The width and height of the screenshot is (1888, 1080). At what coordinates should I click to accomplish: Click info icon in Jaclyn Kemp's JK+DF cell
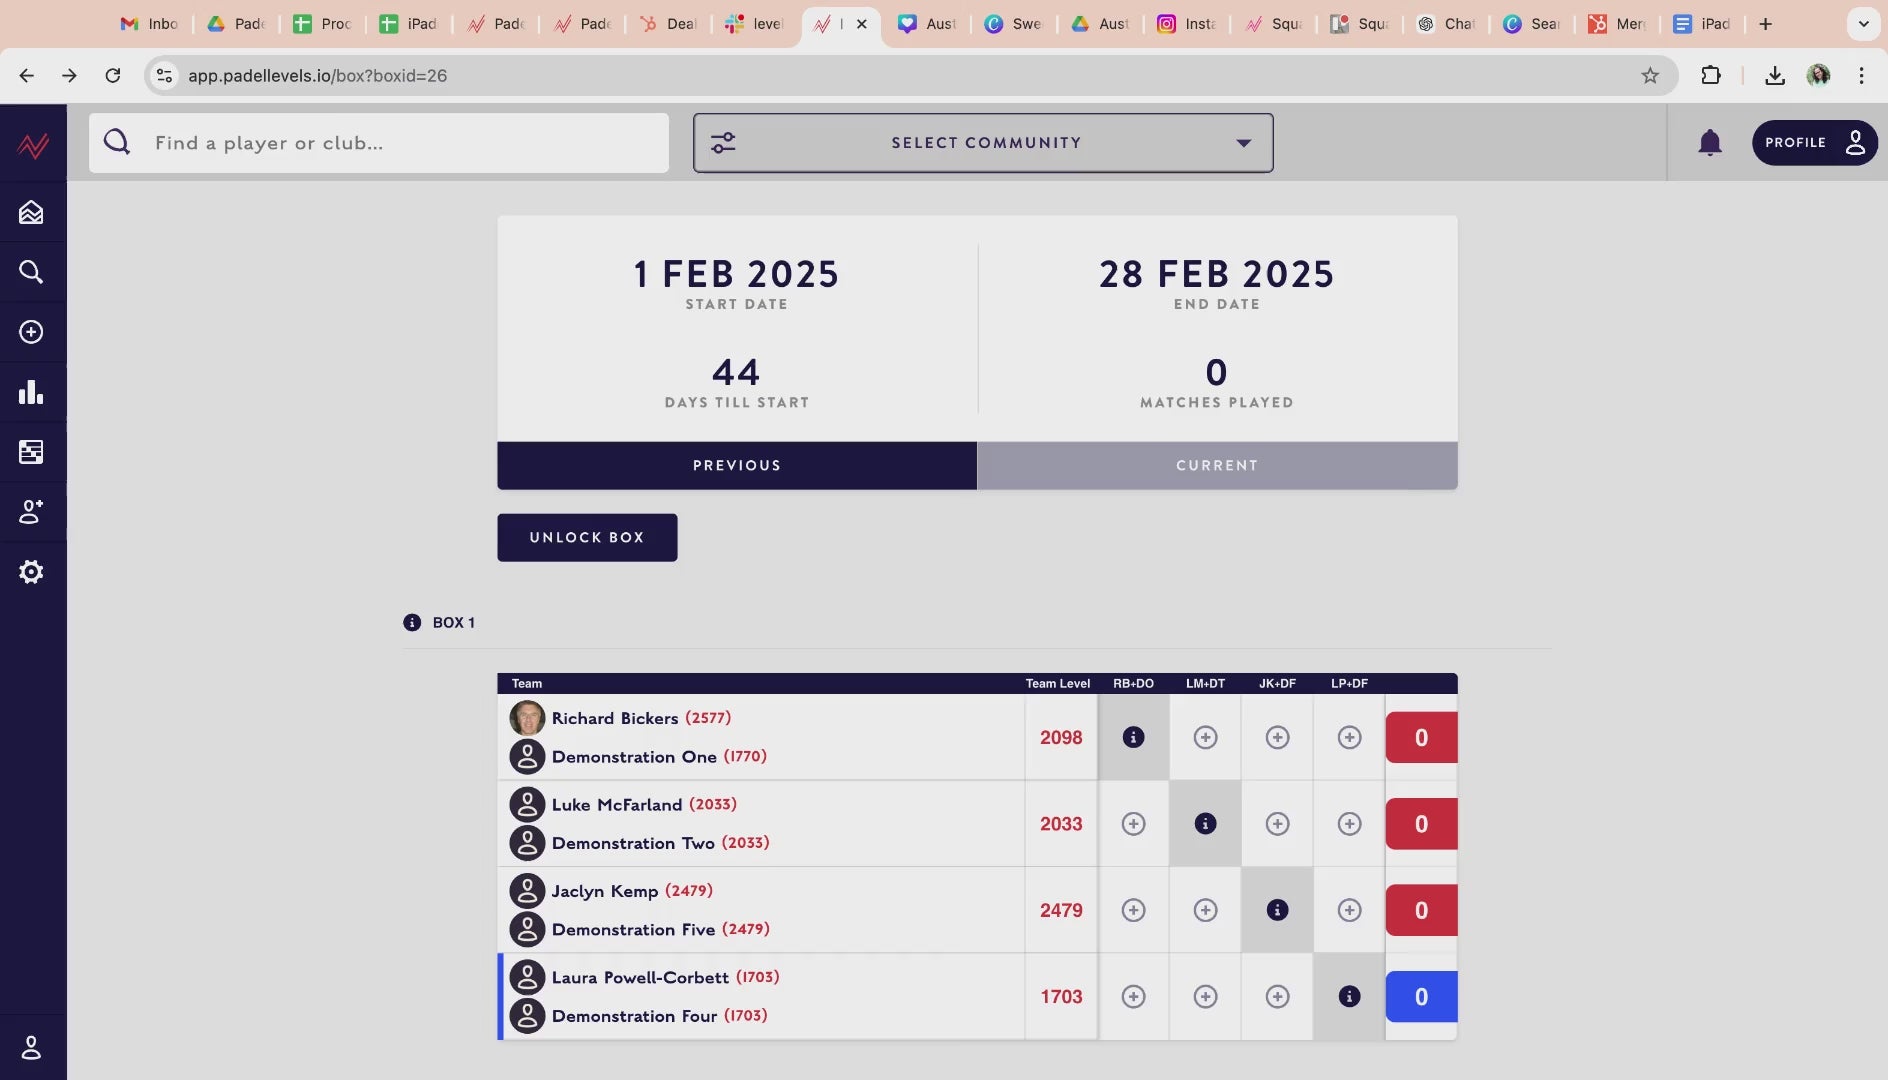1277,910
